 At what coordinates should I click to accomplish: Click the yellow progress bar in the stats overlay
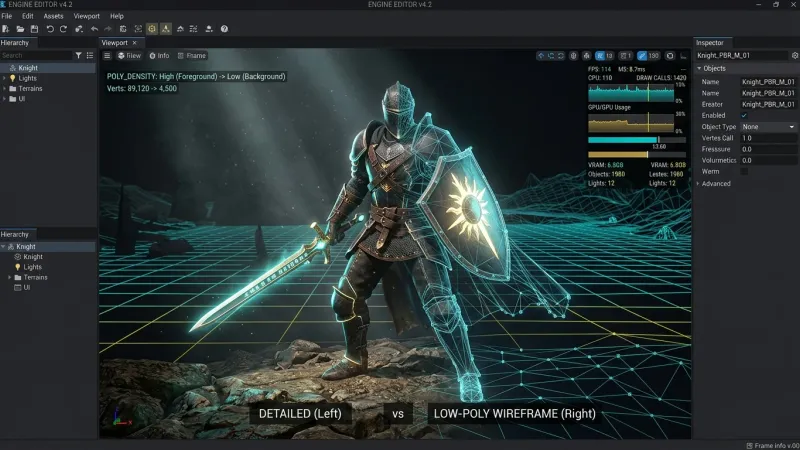click(637, 155)
